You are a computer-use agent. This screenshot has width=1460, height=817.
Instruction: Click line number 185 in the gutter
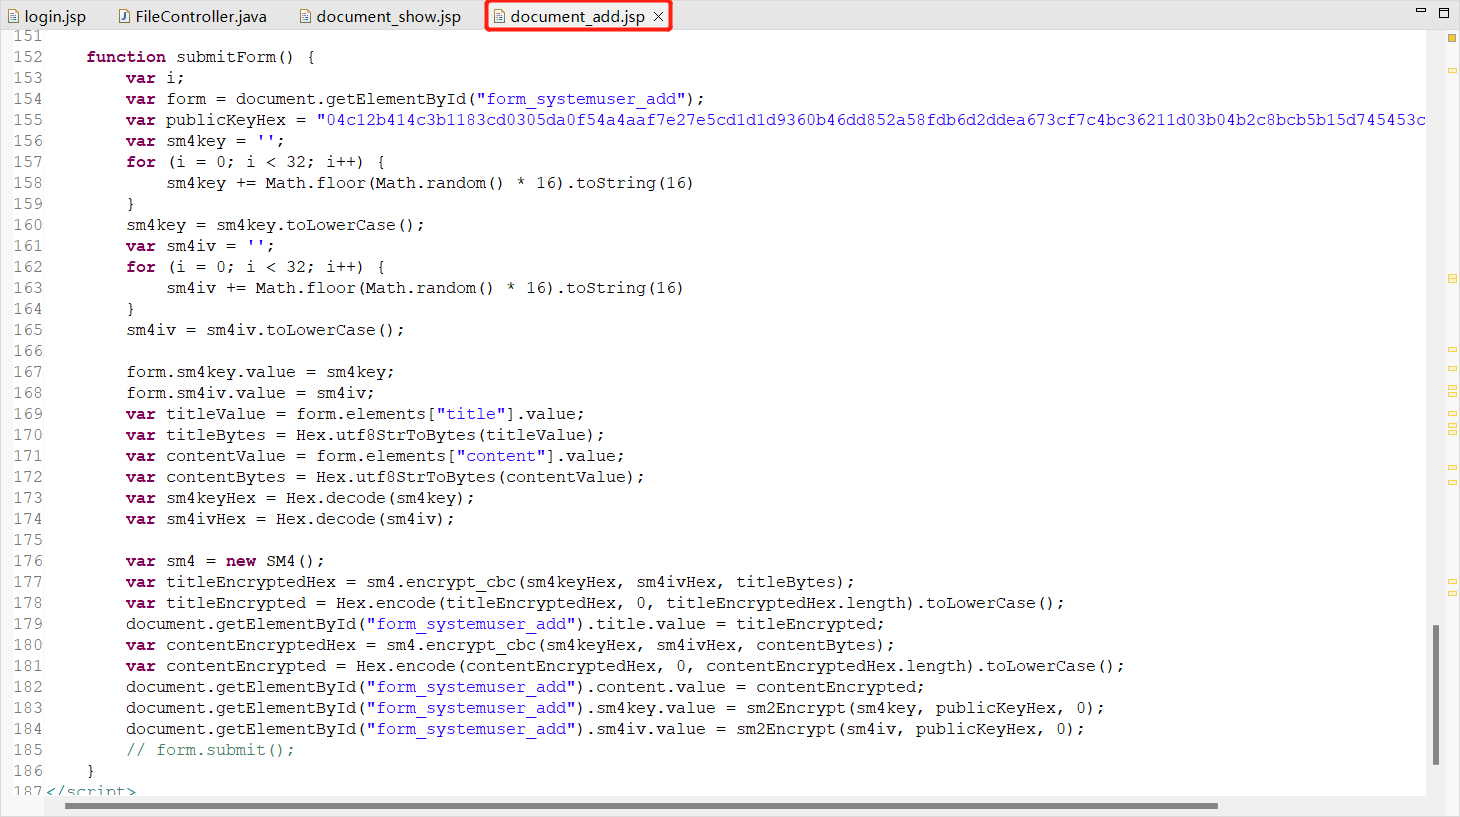pyautogui.click(x=28, y=750)
